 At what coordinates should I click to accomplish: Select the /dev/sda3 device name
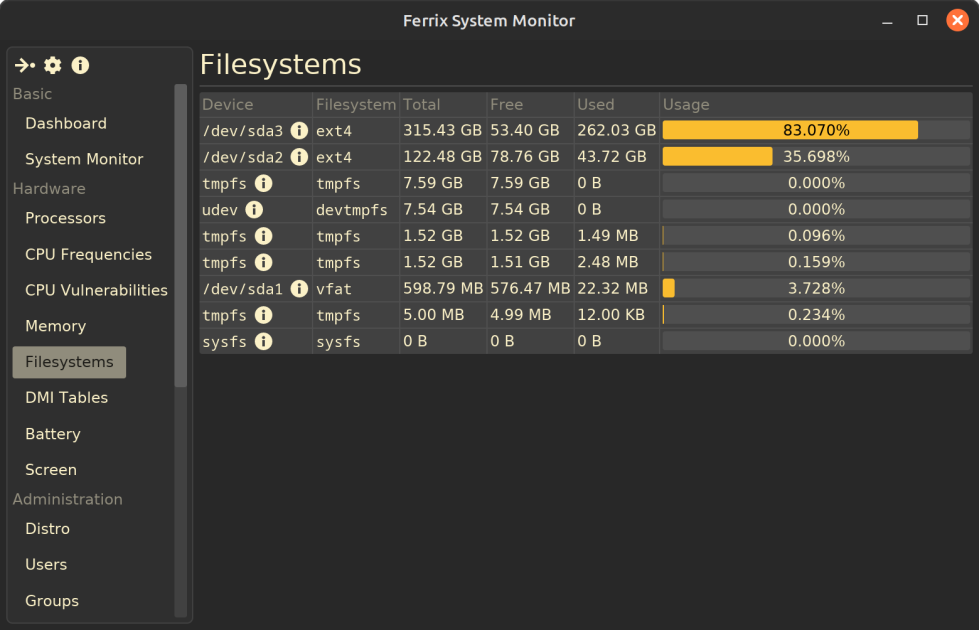coord(242,131)
